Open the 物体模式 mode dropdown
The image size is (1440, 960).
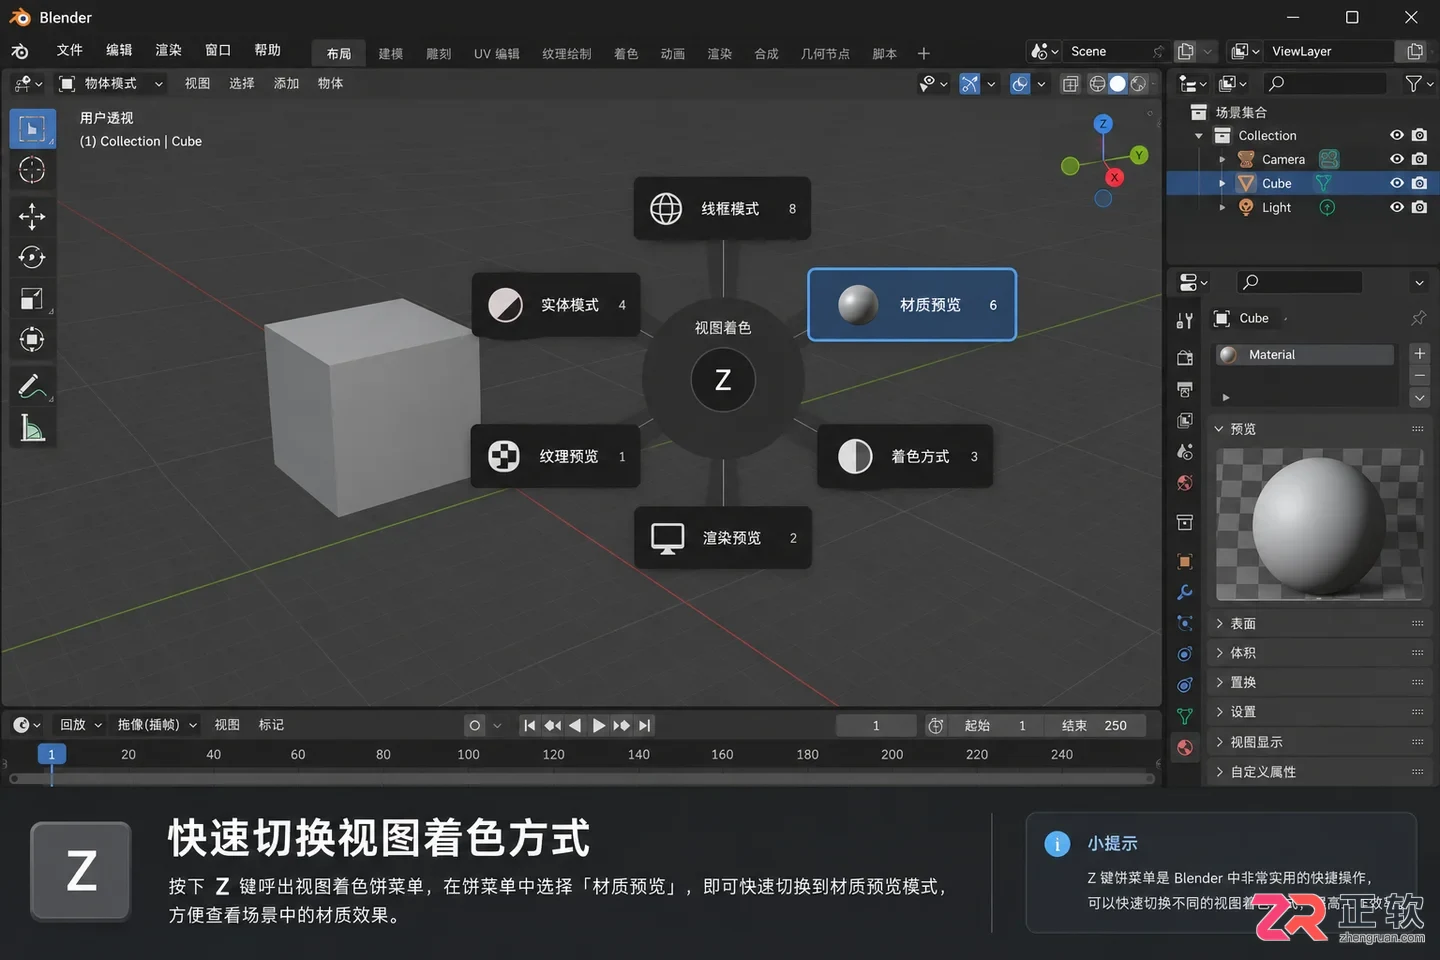click(x=110, y=84)
